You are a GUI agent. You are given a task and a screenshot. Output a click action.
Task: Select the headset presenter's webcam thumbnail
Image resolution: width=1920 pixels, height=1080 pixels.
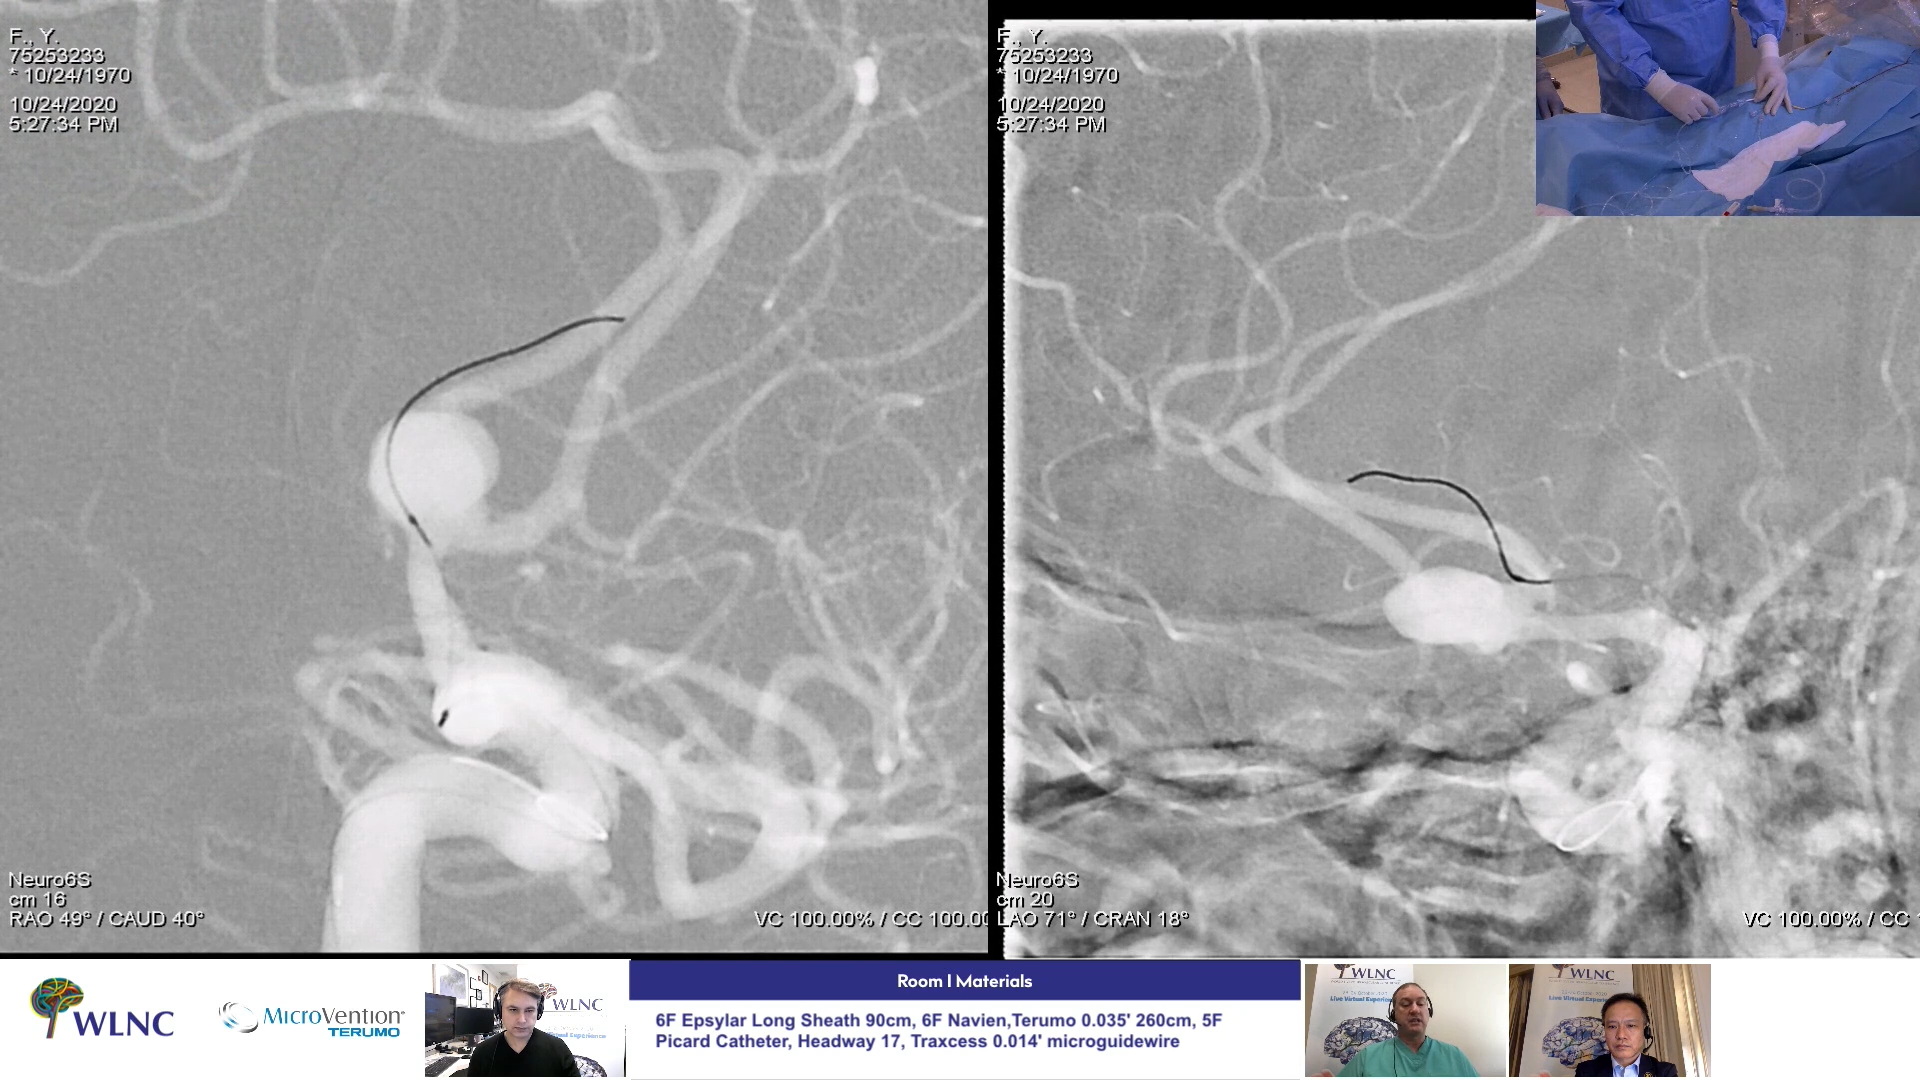point(525,1020)
